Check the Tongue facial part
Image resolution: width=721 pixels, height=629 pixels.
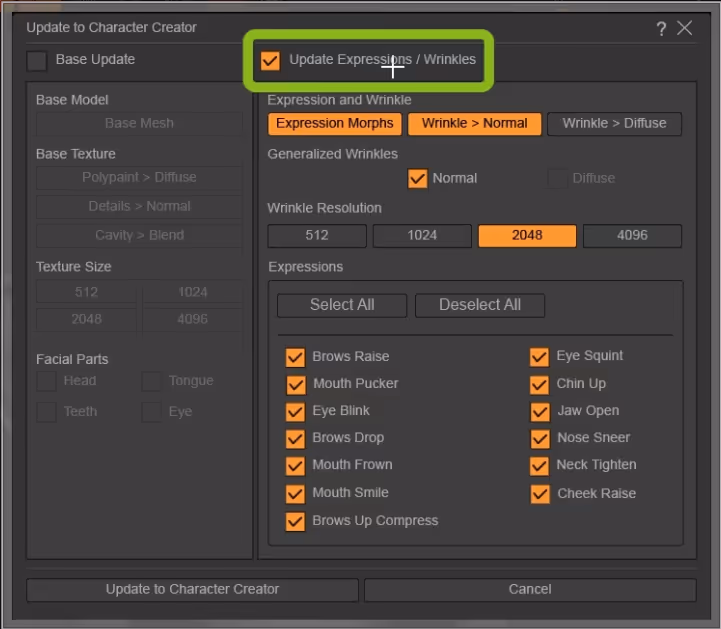click(x=151, y=382)
